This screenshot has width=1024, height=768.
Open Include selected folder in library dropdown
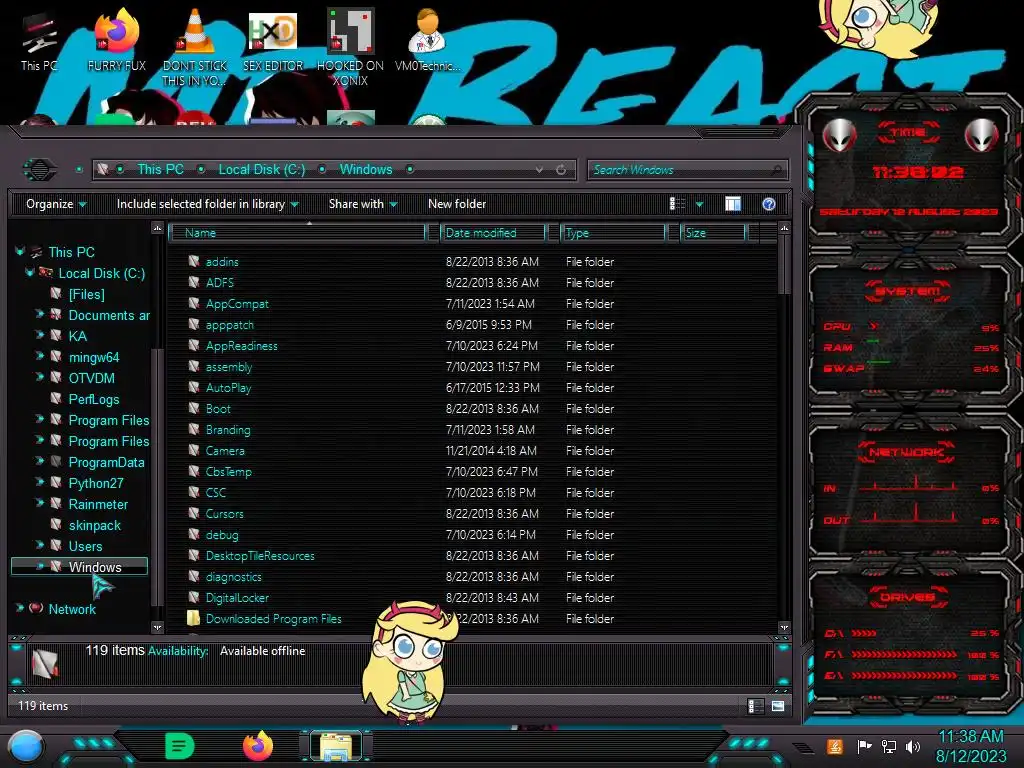pyautogui.click(x=207, y=204)
